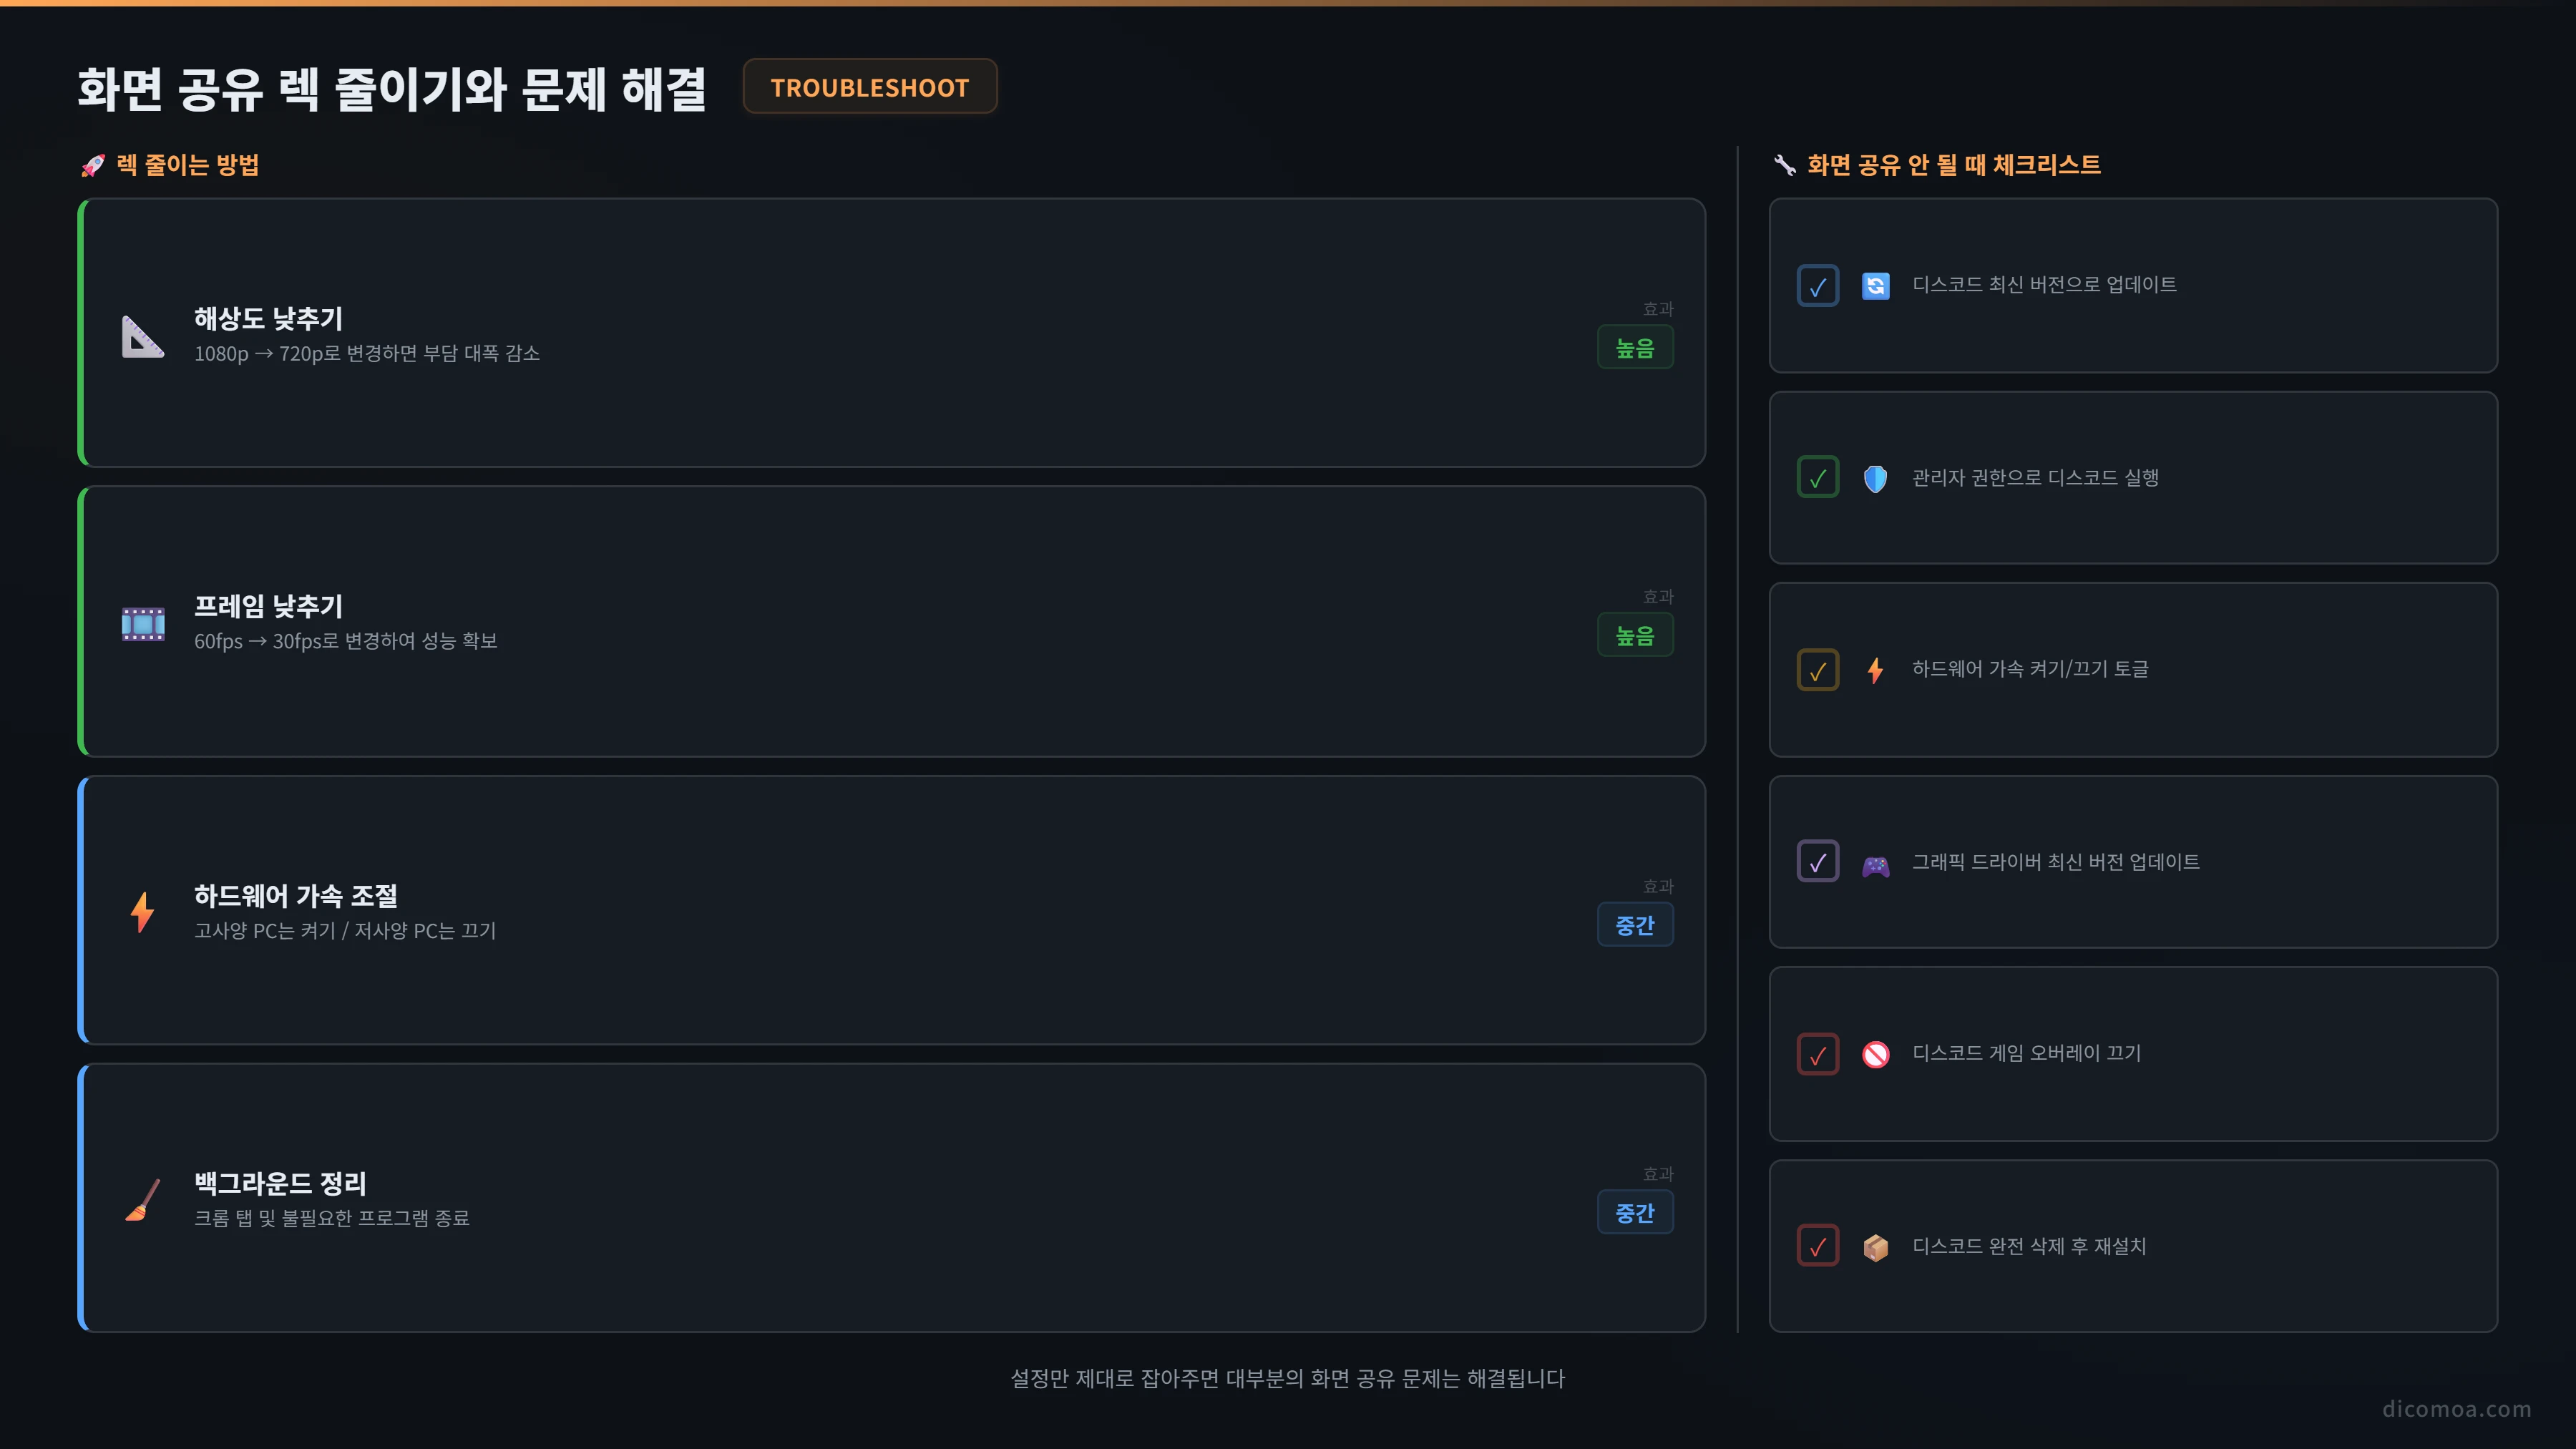Click the 중간 badge on 백그라운드 정리 card
Screen dimensions: 2576x1449
(x=1635, y=1213)
